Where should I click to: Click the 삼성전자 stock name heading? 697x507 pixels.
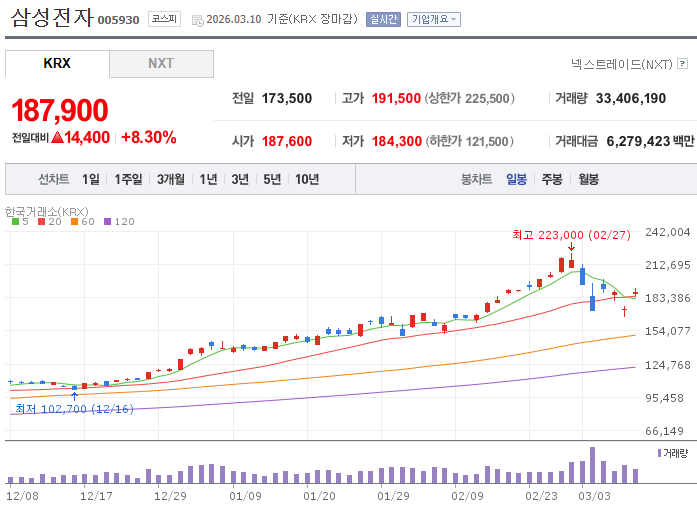[52, 18]
